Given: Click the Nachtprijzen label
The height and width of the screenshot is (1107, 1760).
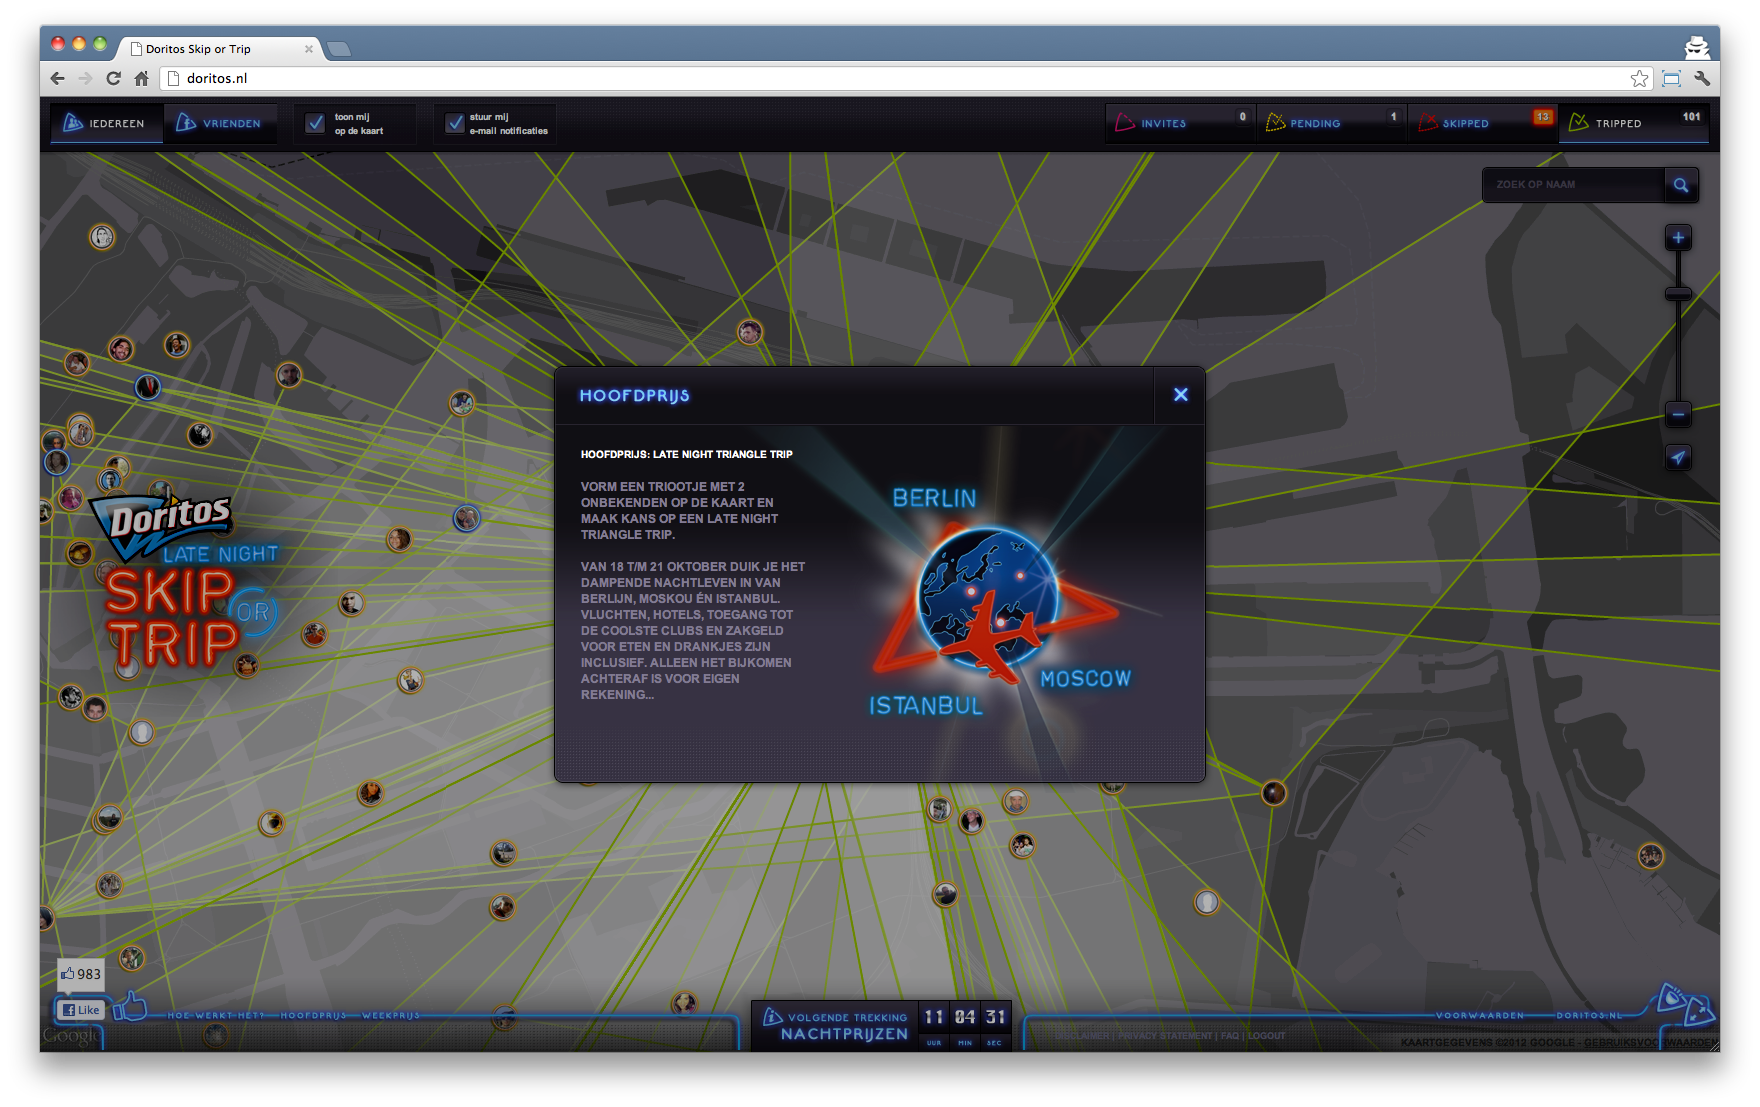Looking at the screenshot, I should [x=844, y=1034].
